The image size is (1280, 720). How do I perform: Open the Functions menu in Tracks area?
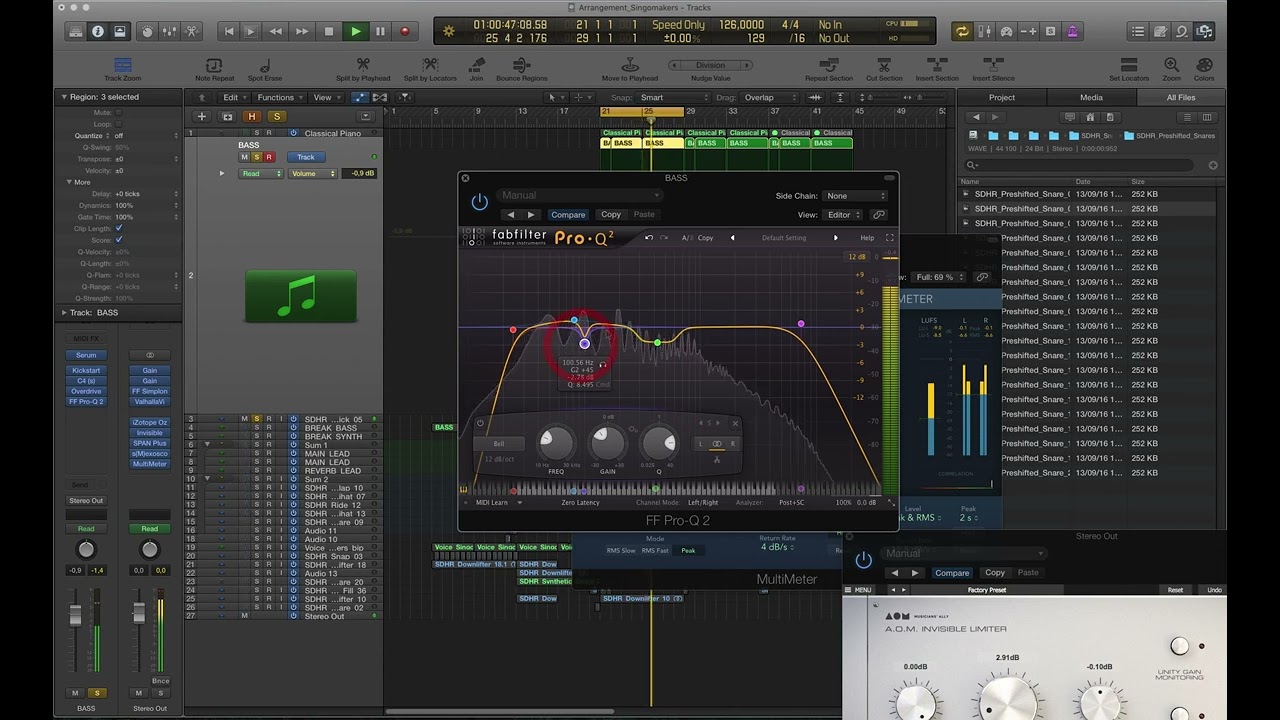[x=279, y=97]
